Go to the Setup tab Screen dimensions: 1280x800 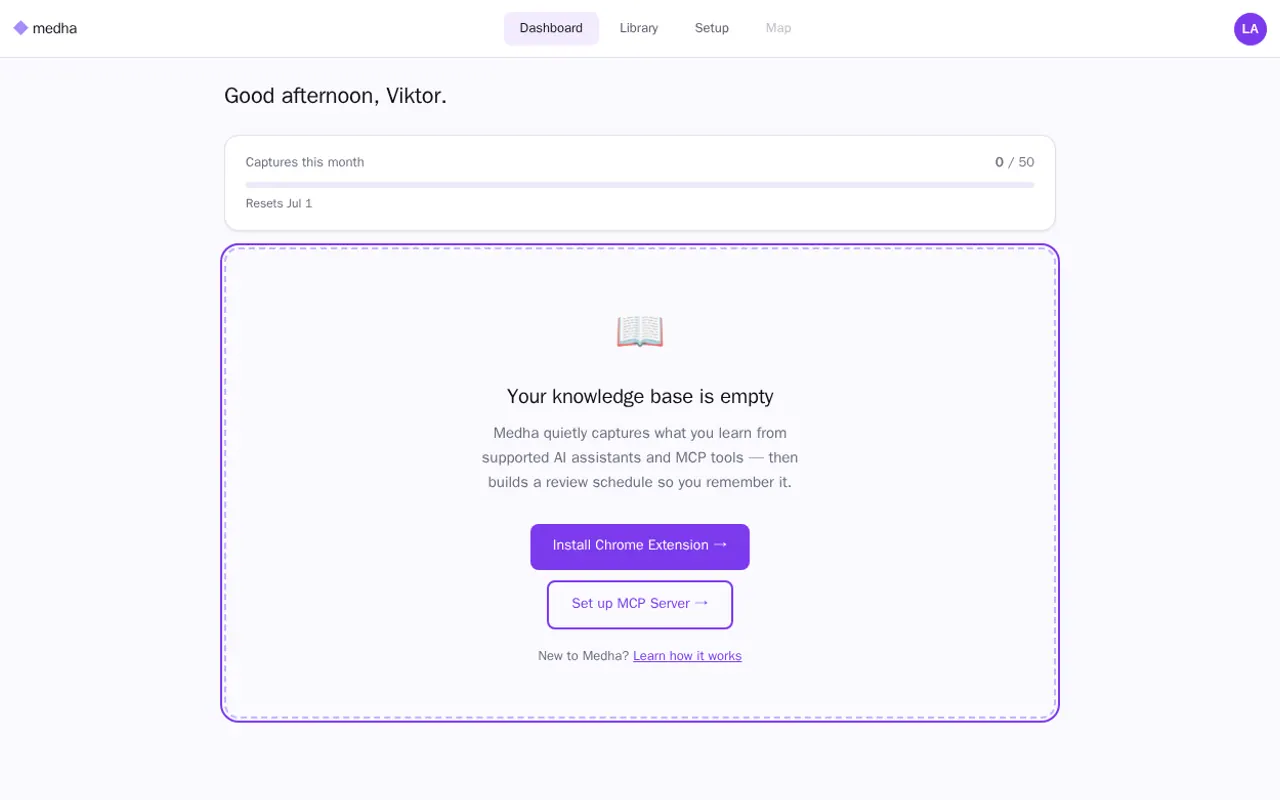tap(712, 28)
